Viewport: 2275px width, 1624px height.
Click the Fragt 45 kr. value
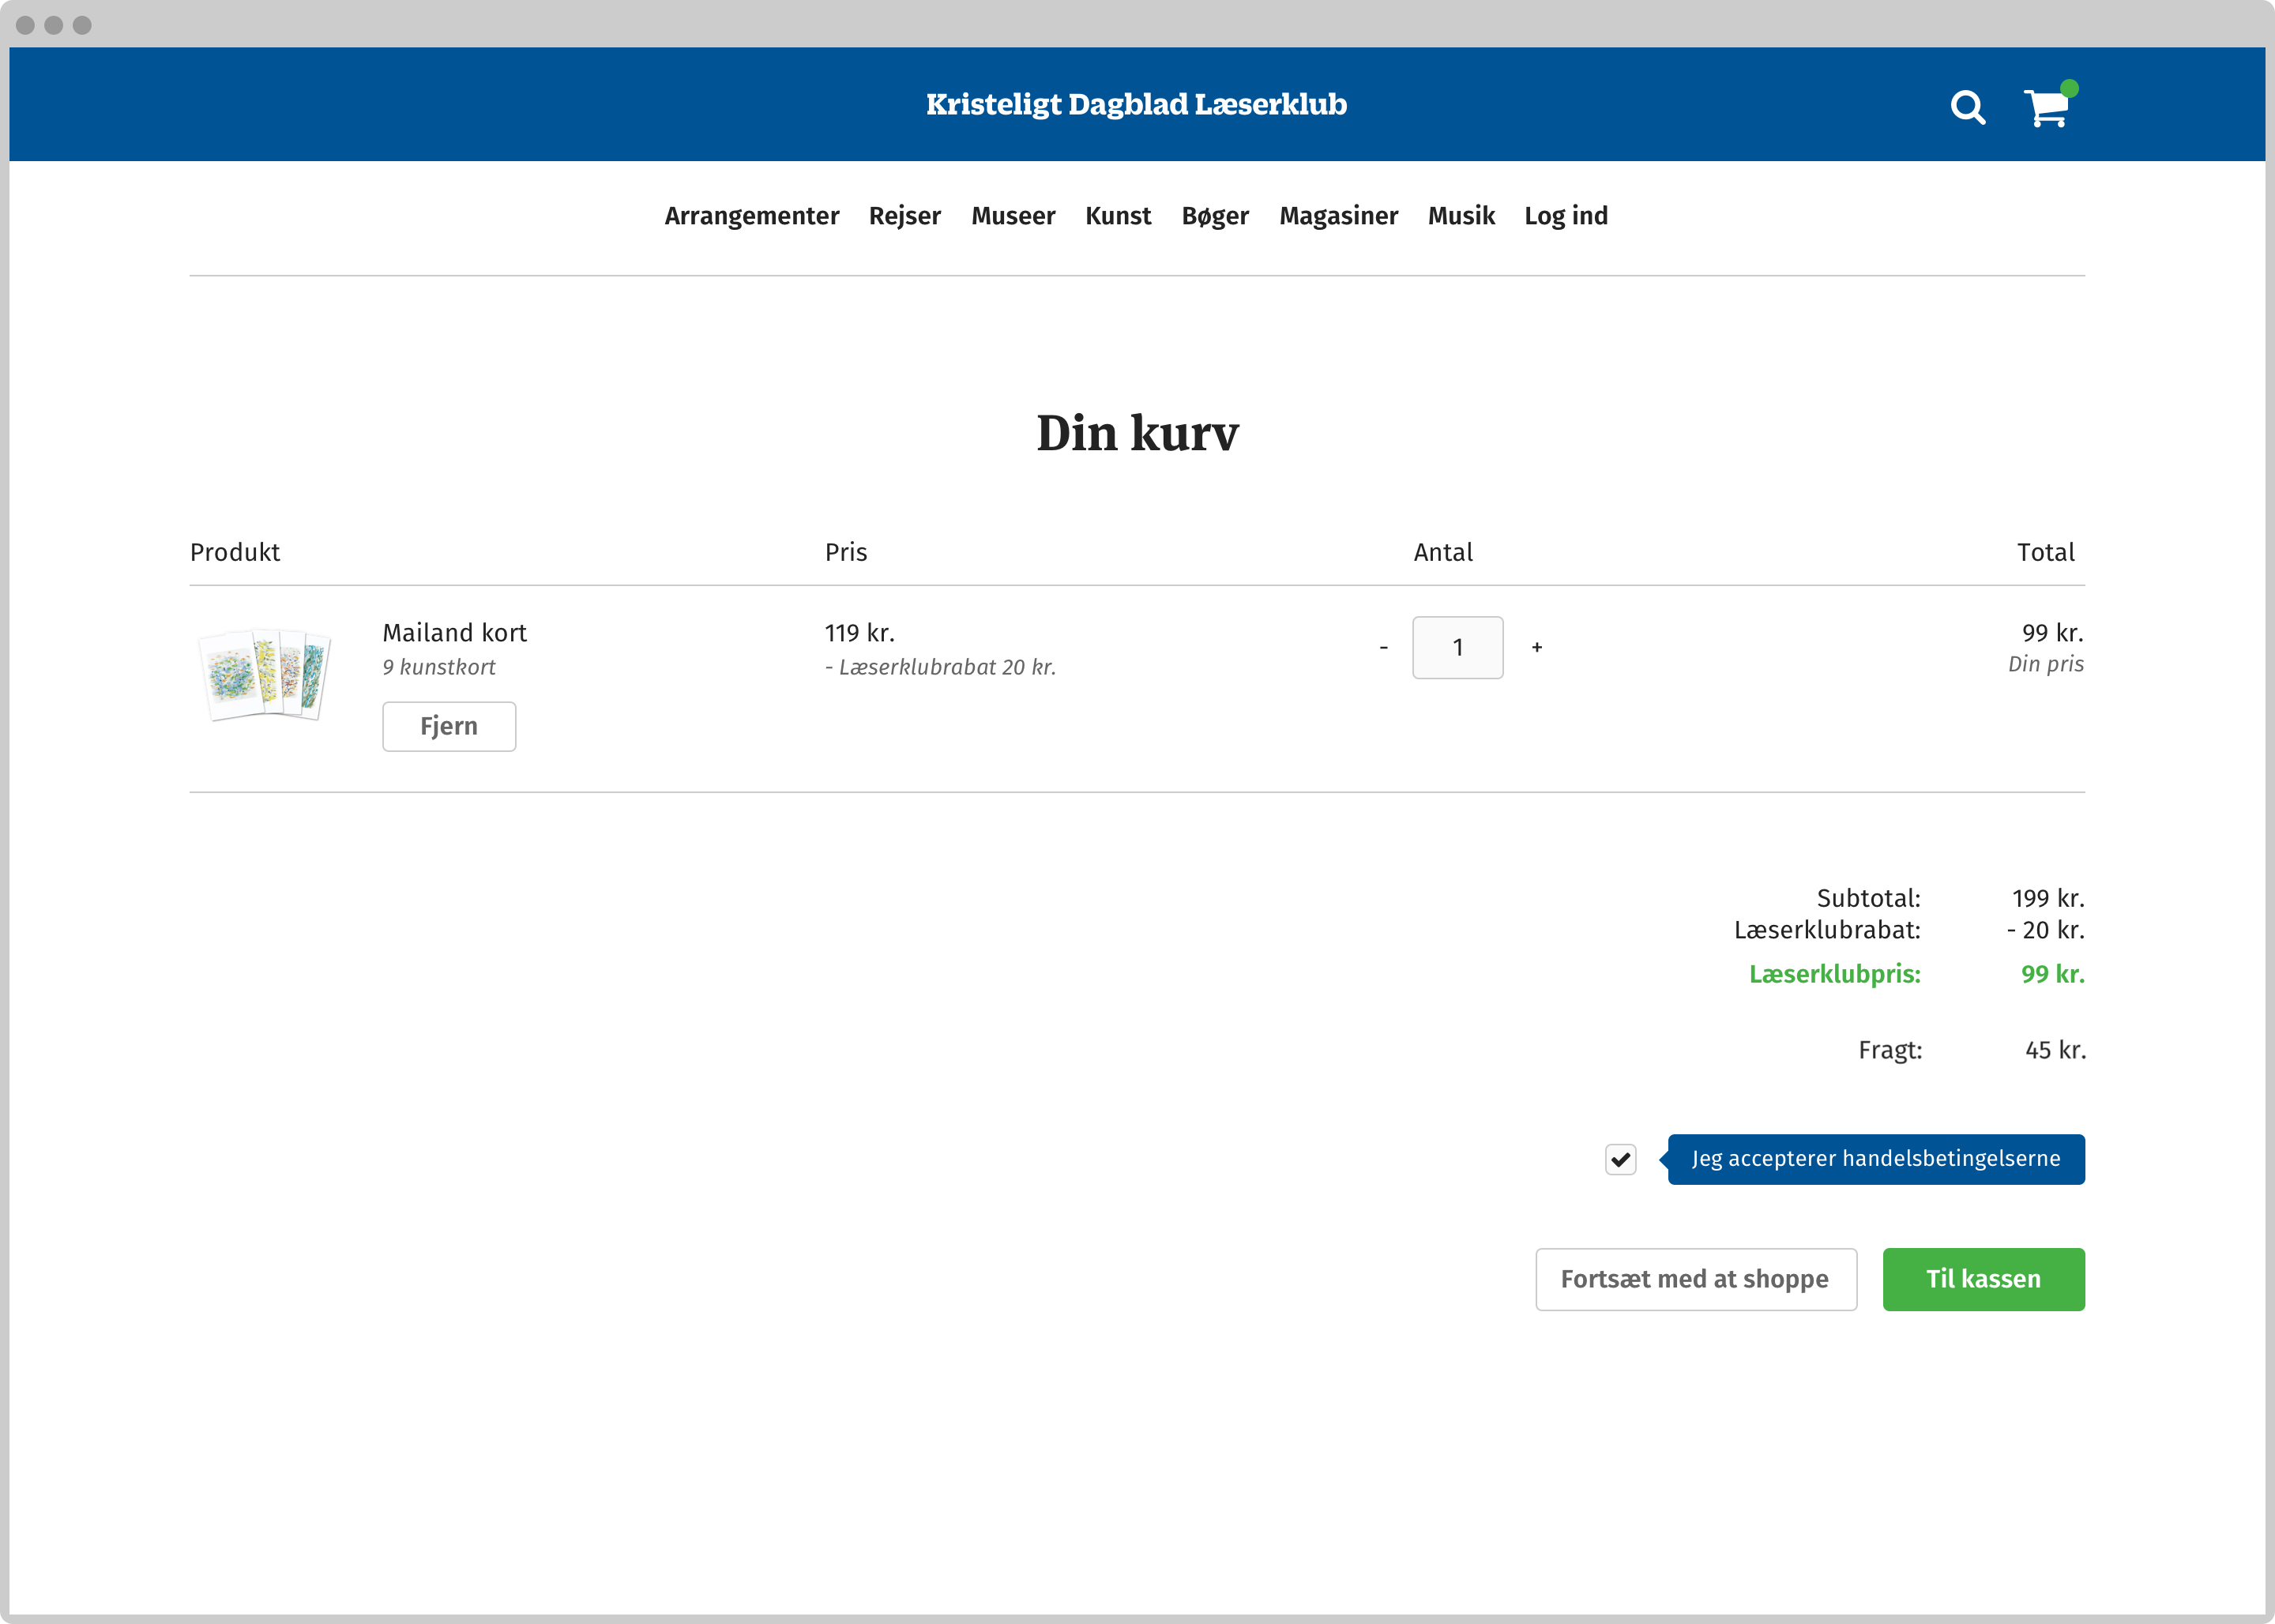click(x=2055, y=1050)
